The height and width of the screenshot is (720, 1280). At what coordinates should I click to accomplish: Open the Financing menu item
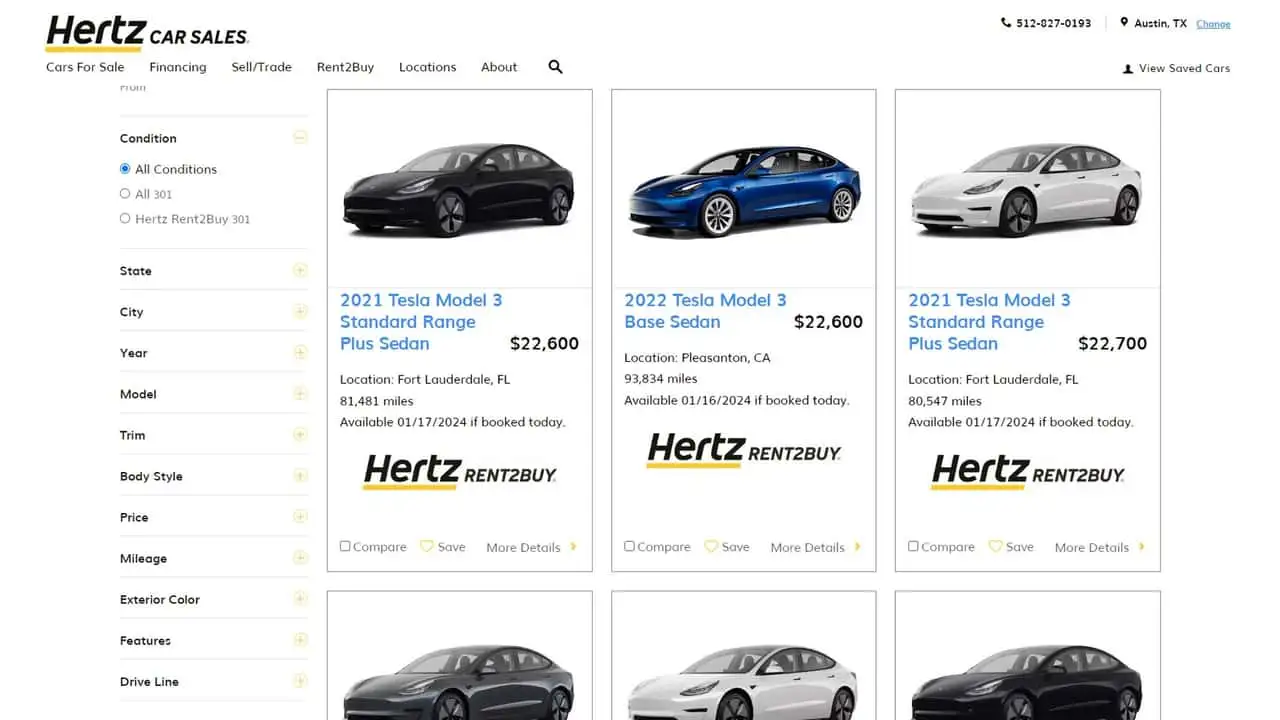178,67
